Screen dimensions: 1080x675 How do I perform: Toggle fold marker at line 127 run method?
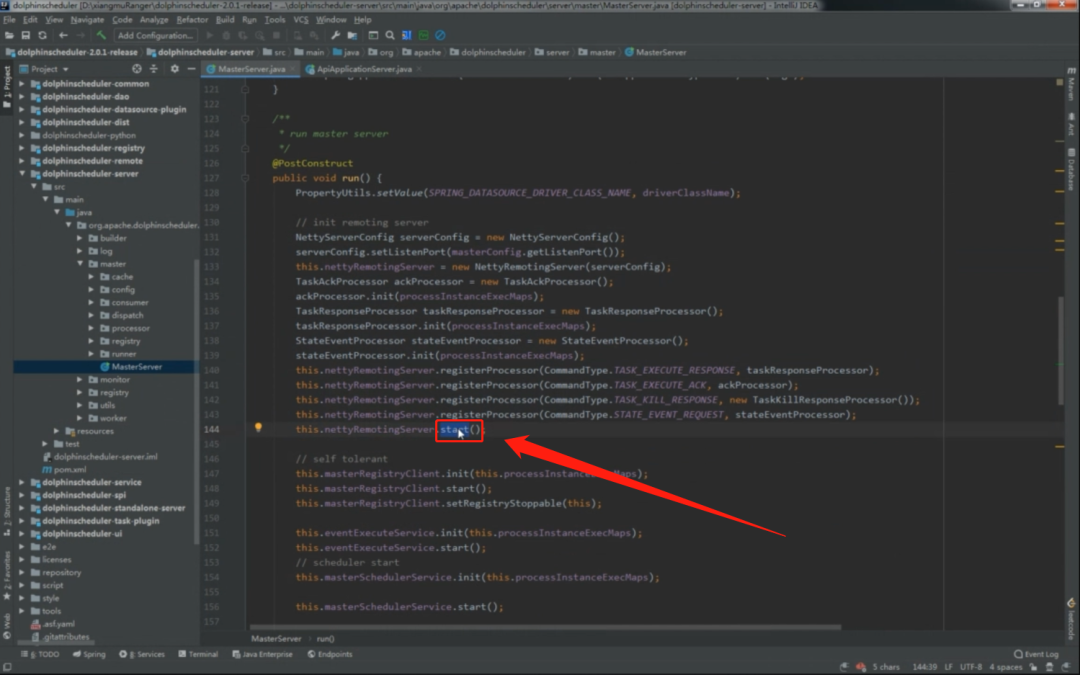pos(245,178)
